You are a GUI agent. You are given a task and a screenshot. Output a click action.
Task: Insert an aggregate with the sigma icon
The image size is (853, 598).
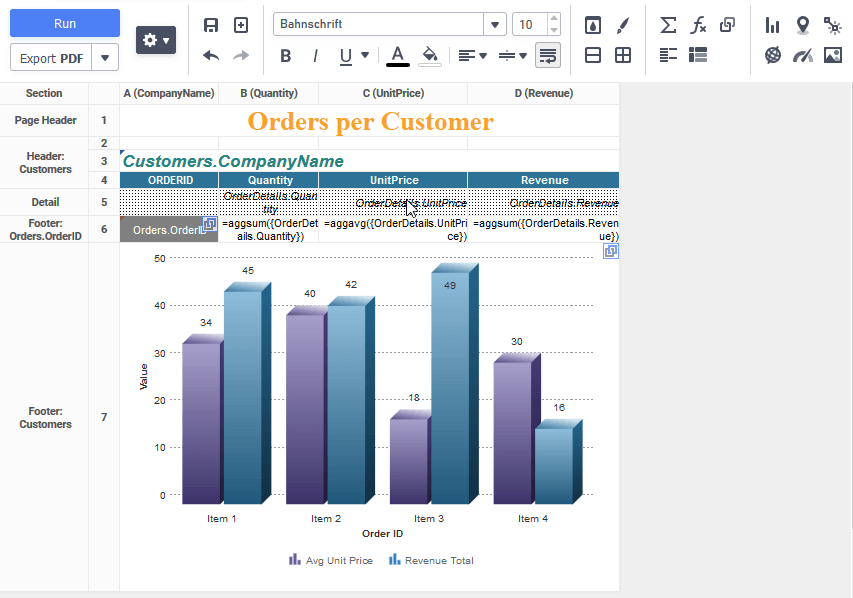click(x=668, y=25)
